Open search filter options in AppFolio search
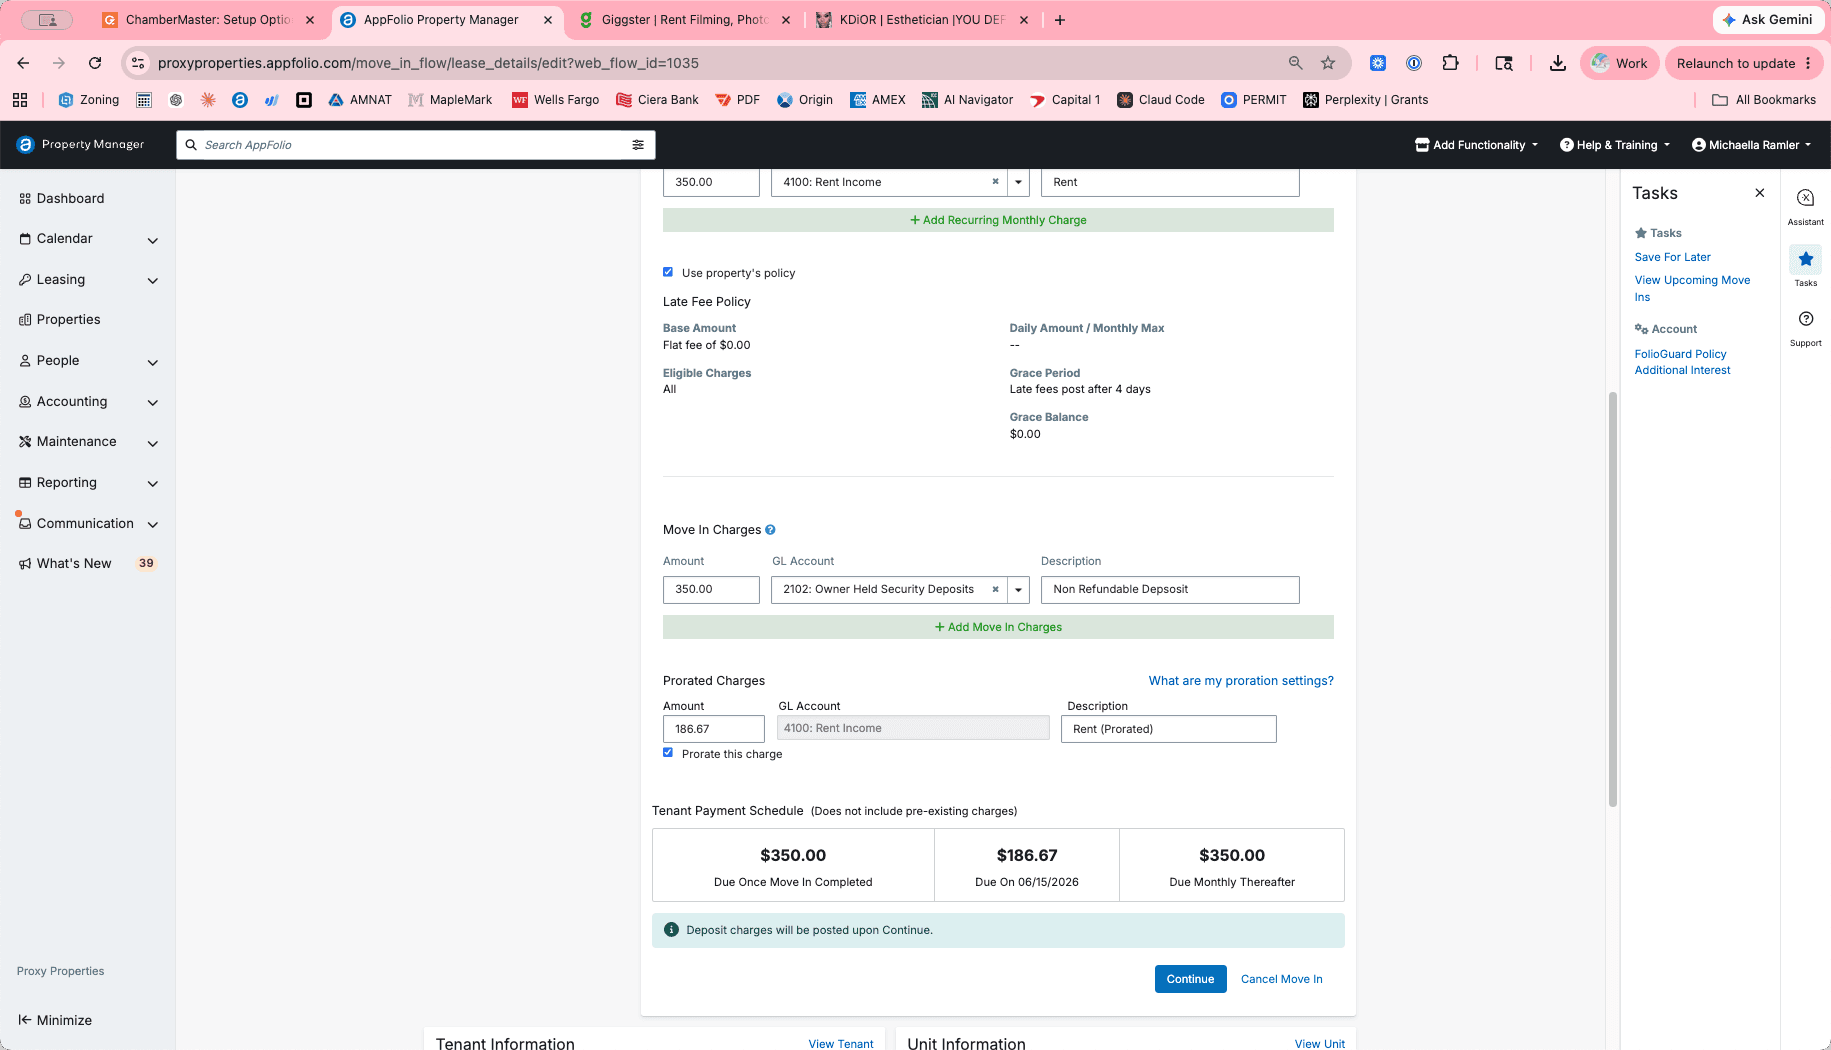This screenshot has height=1050, width=1831. click(638, 145)
